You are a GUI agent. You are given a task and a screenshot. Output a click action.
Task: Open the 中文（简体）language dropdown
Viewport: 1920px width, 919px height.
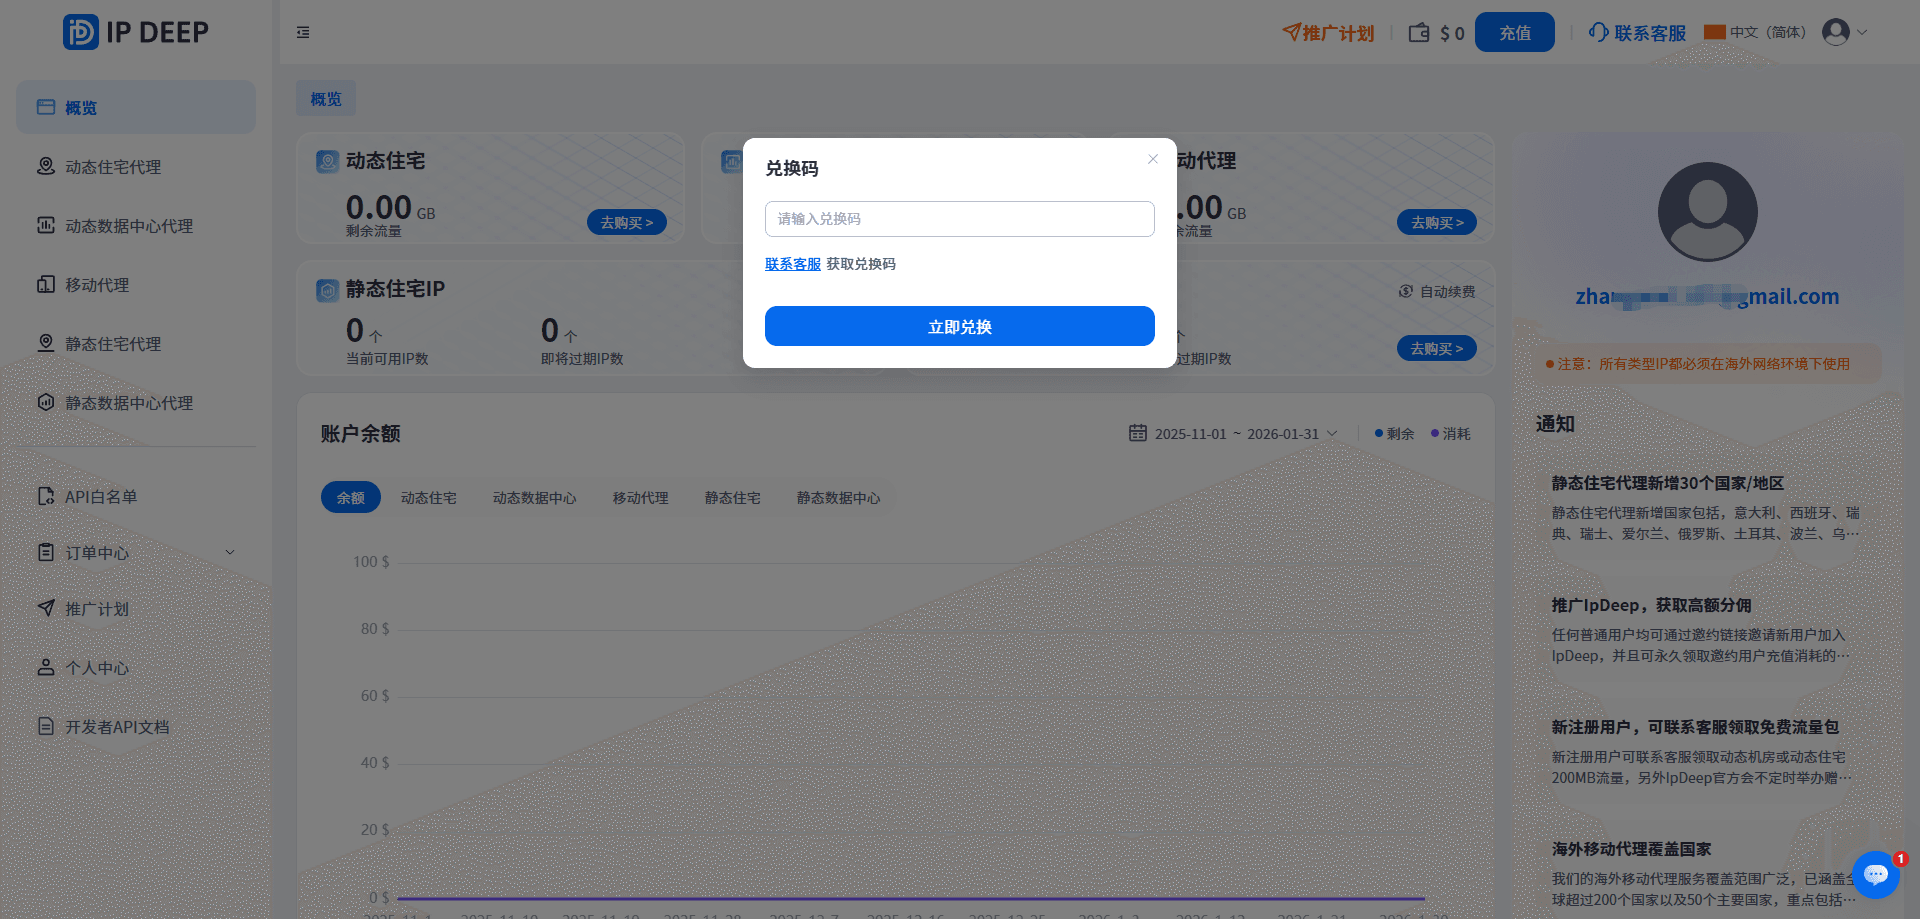pyautogui.click(x=1757, y=31)
